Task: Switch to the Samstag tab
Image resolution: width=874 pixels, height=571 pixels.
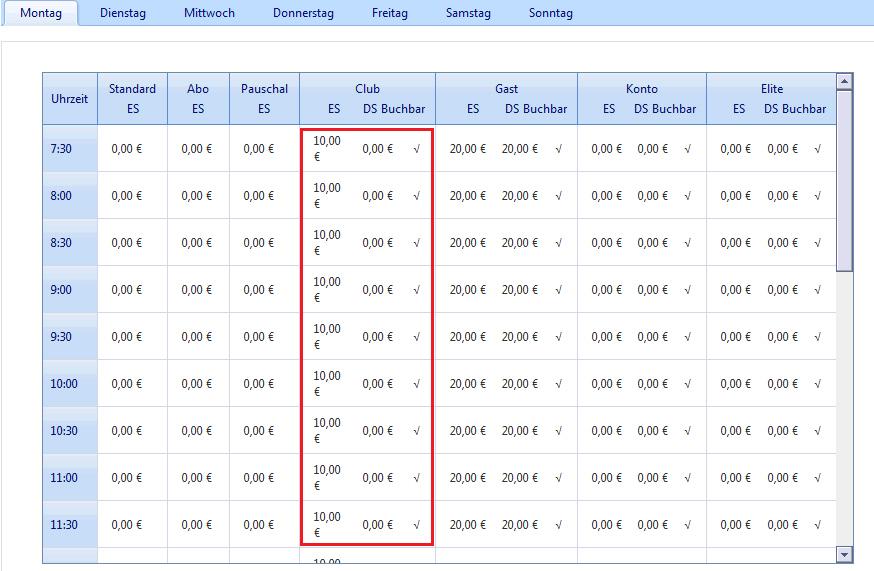Action: point(468,13)
